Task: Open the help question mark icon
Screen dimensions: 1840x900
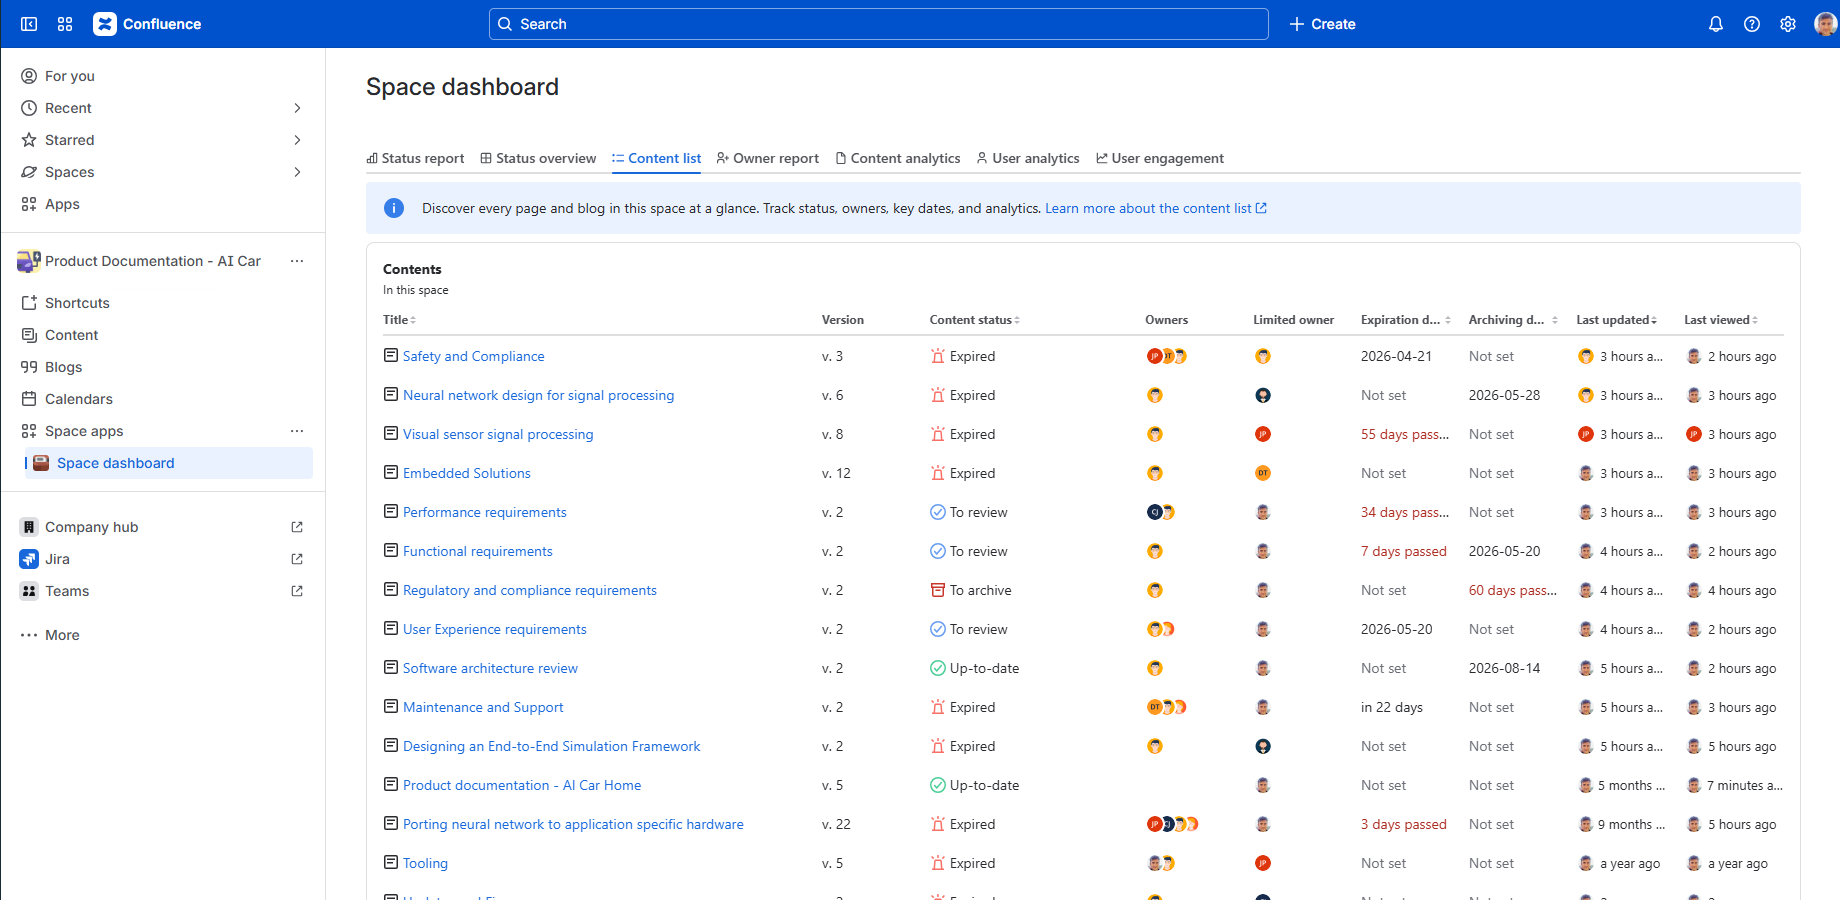Action: 1752,24
